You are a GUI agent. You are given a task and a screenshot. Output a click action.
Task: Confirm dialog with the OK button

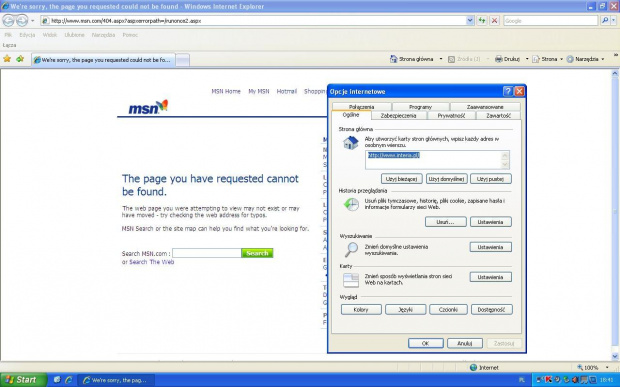click(x=426, y=343)
